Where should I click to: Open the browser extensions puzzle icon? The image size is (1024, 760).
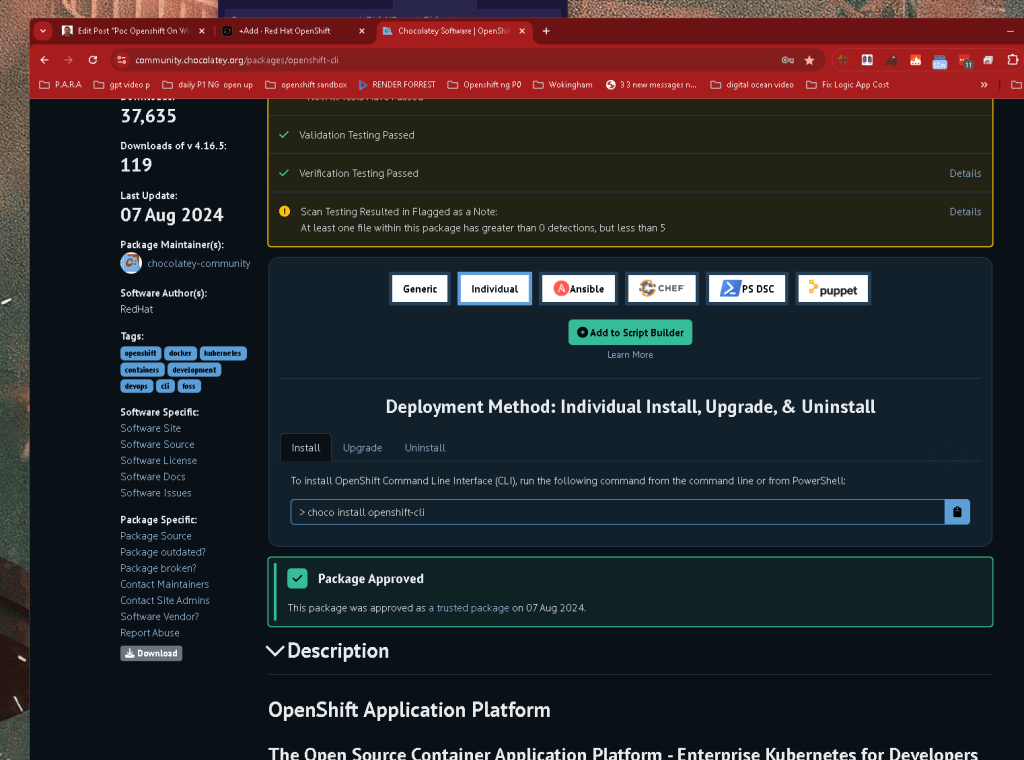pyautogui.click(x=1012, y=60)
